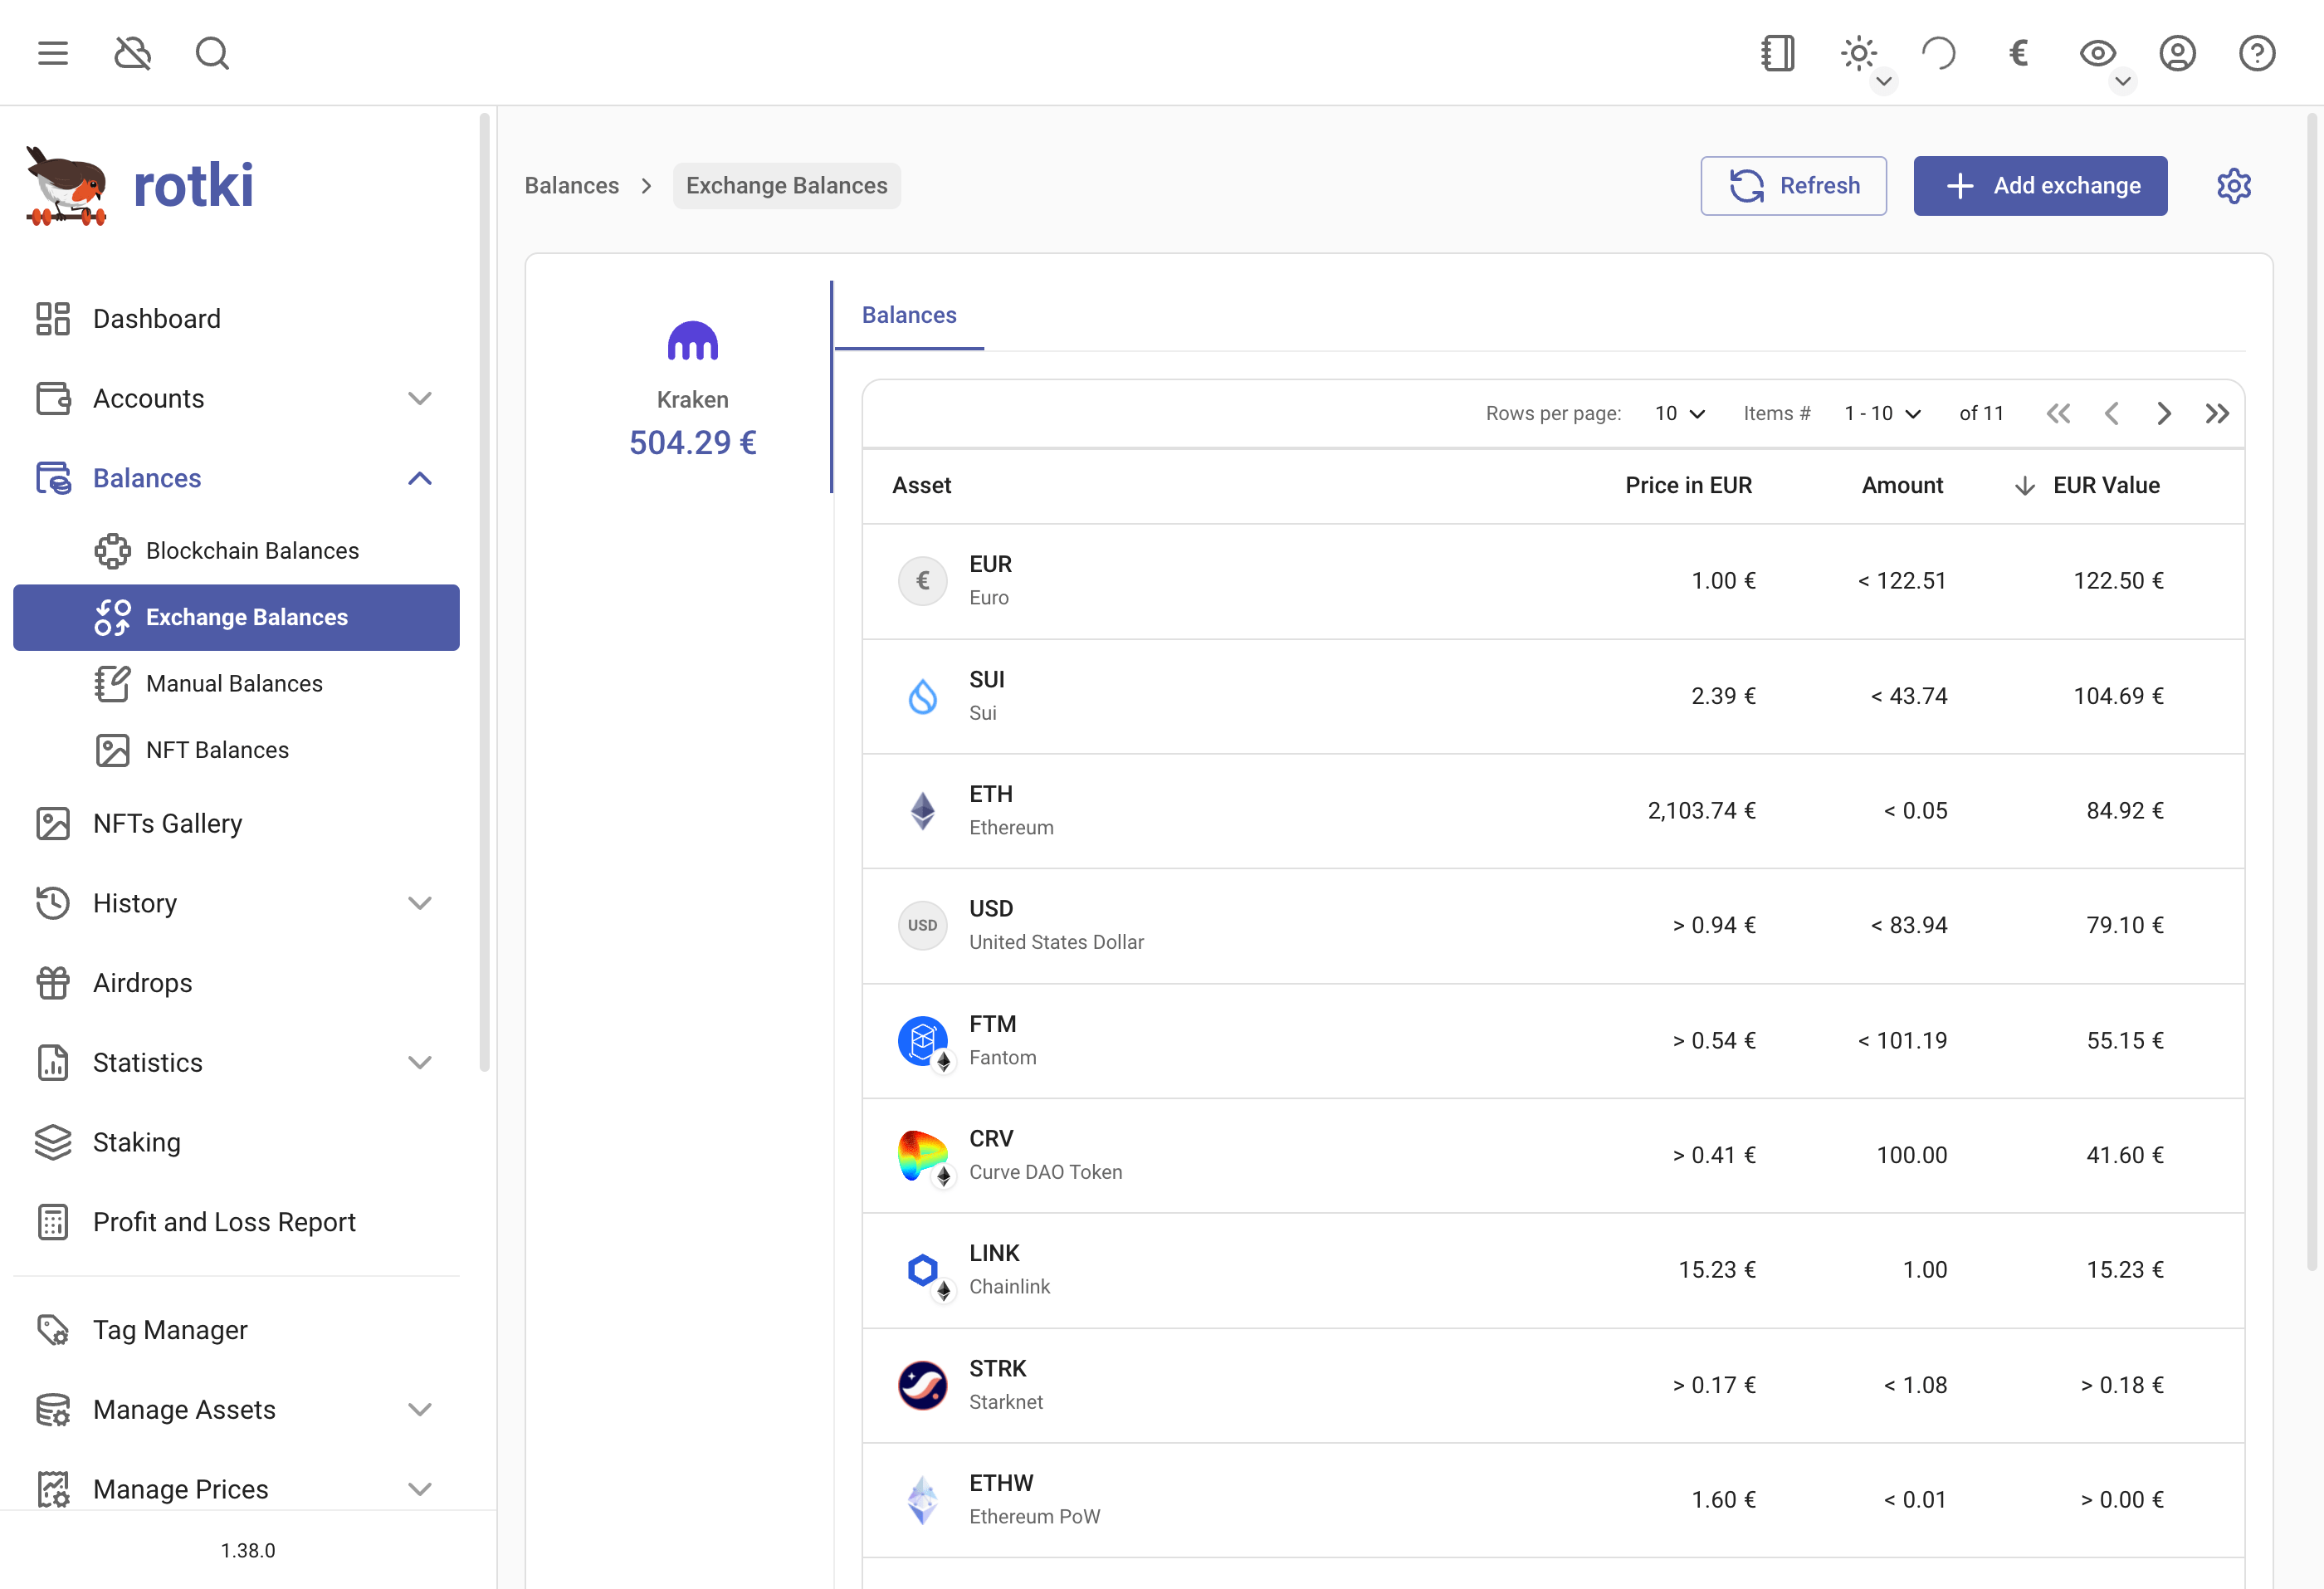Screen dimensions: 2324x1589
Task: Expand the History sidebar section
Action: point(236,903)
